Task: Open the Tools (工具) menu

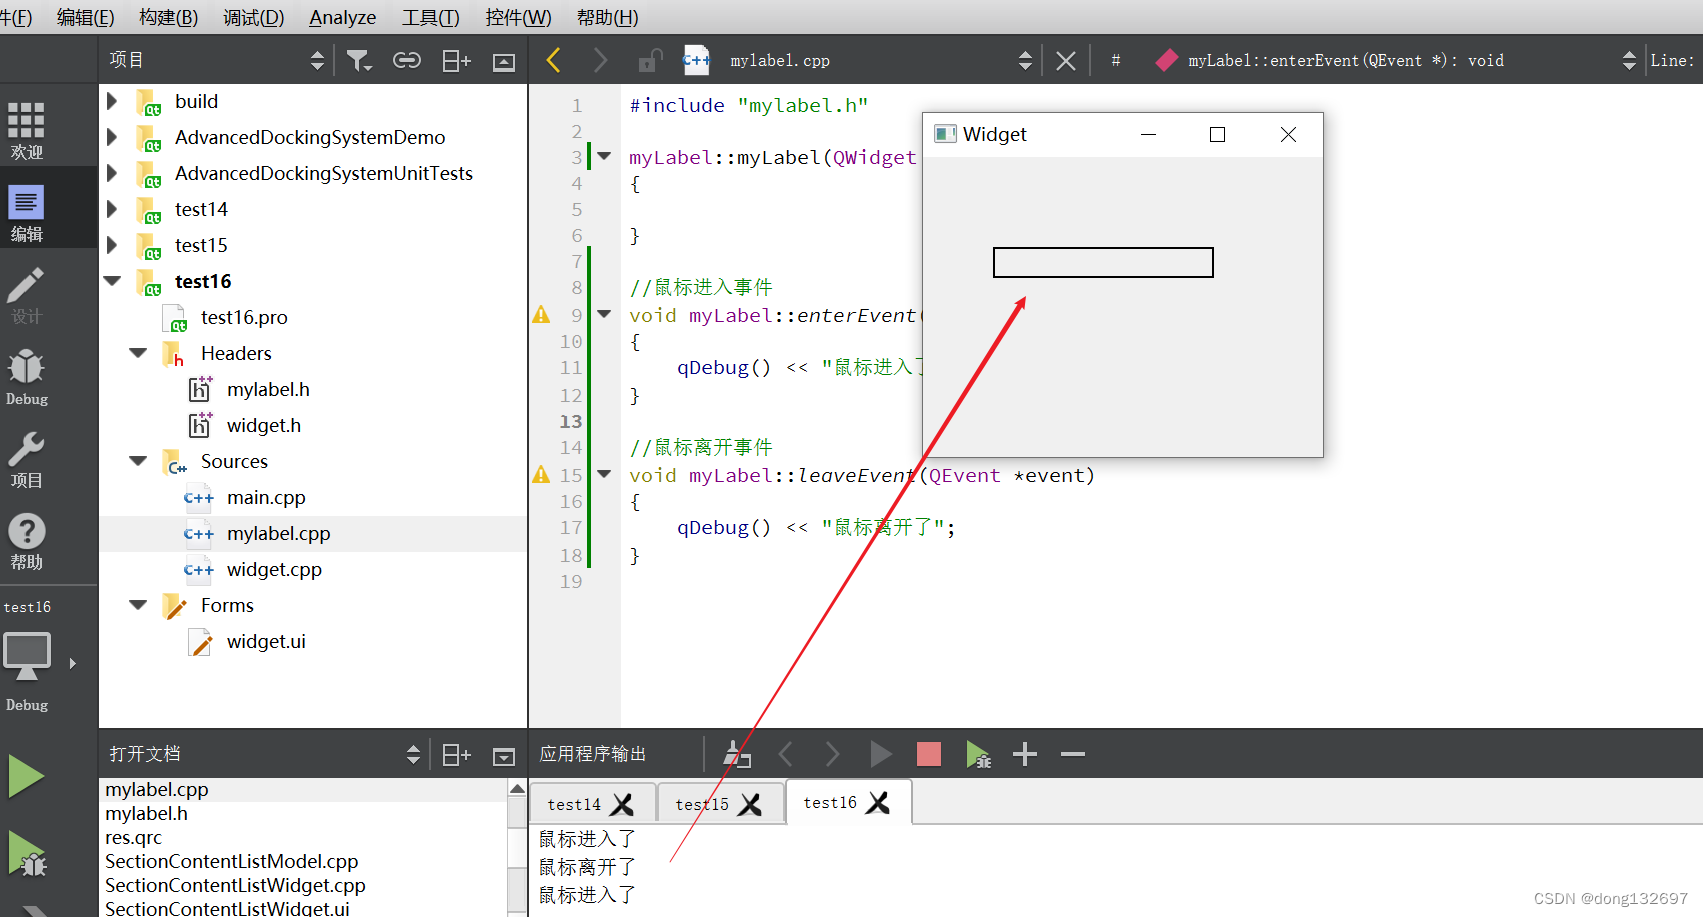Action: (430, 17)
